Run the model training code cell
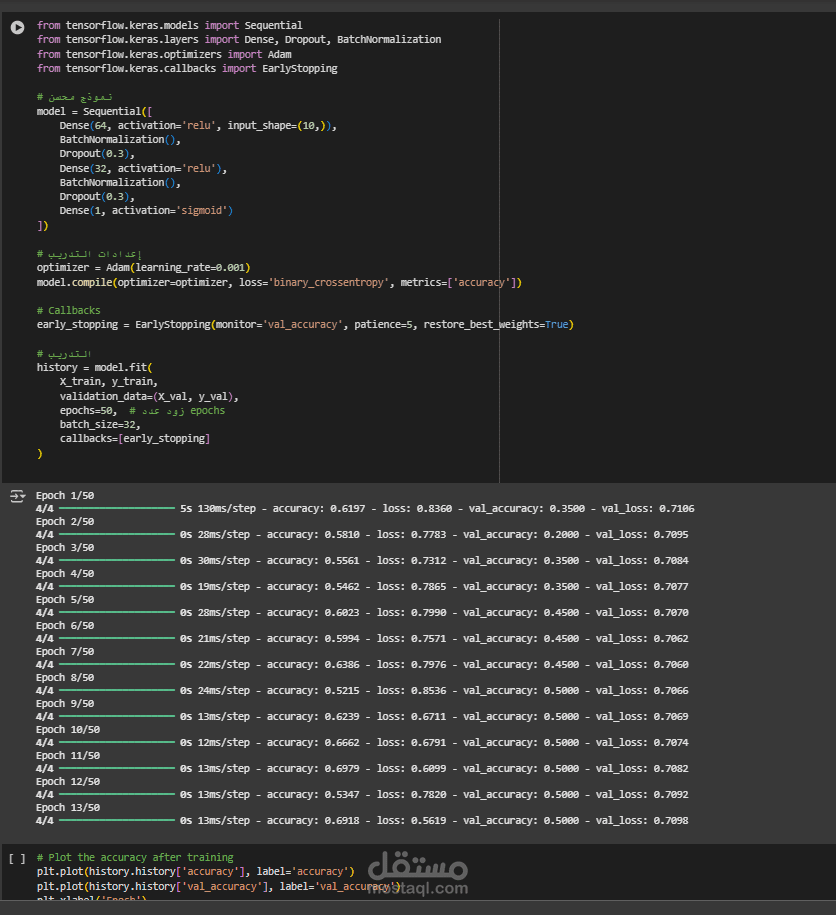The image size is (836, 915). coord(17,27)
